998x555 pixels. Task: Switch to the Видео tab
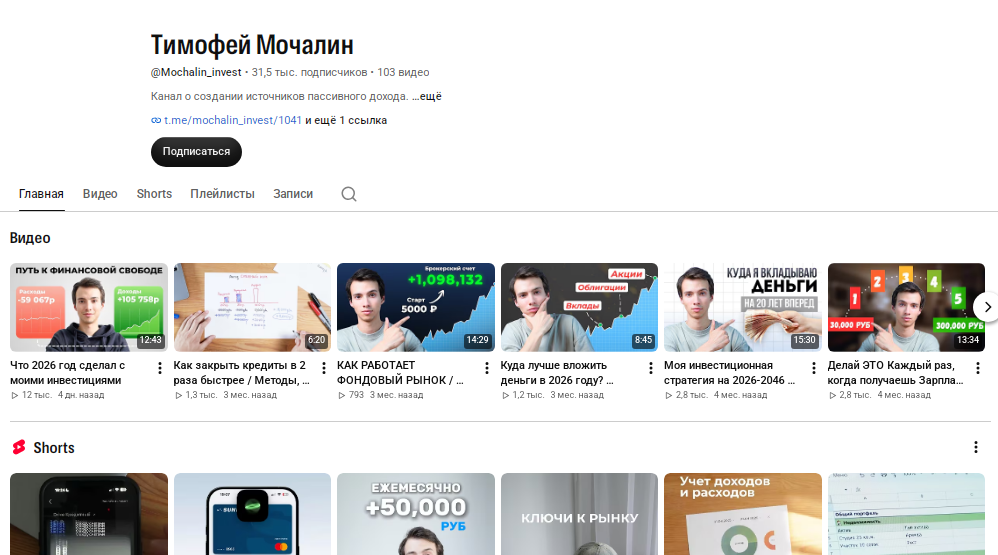(100, 194)
